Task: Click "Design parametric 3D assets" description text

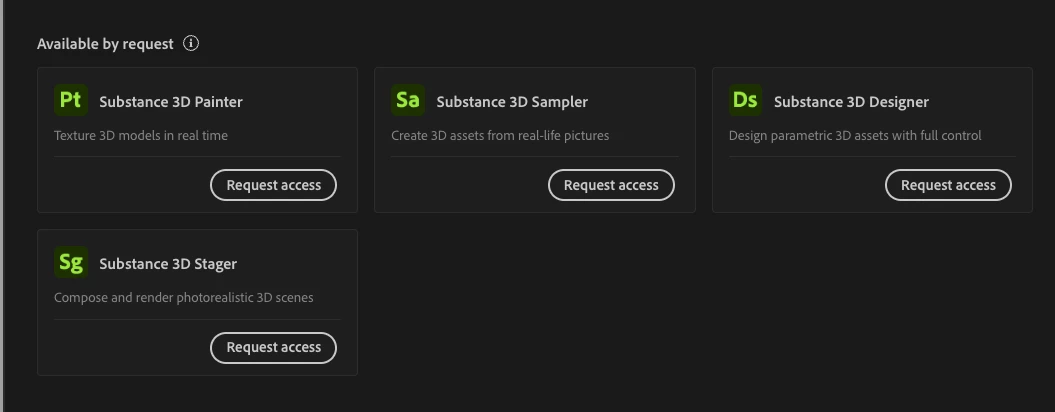Action: [855, 135]
